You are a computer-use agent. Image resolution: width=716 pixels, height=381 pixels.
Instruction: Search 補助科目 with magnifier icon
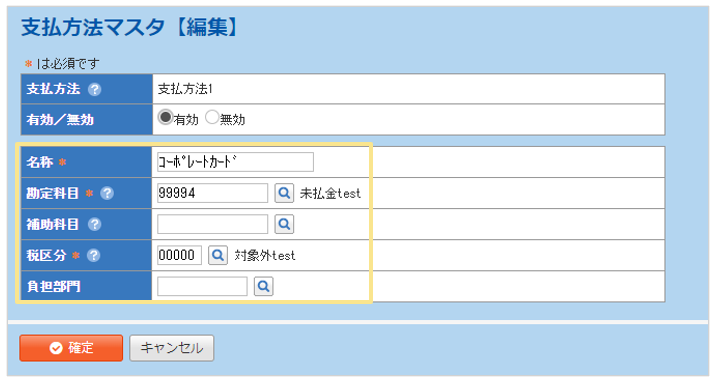pos(284,224)
